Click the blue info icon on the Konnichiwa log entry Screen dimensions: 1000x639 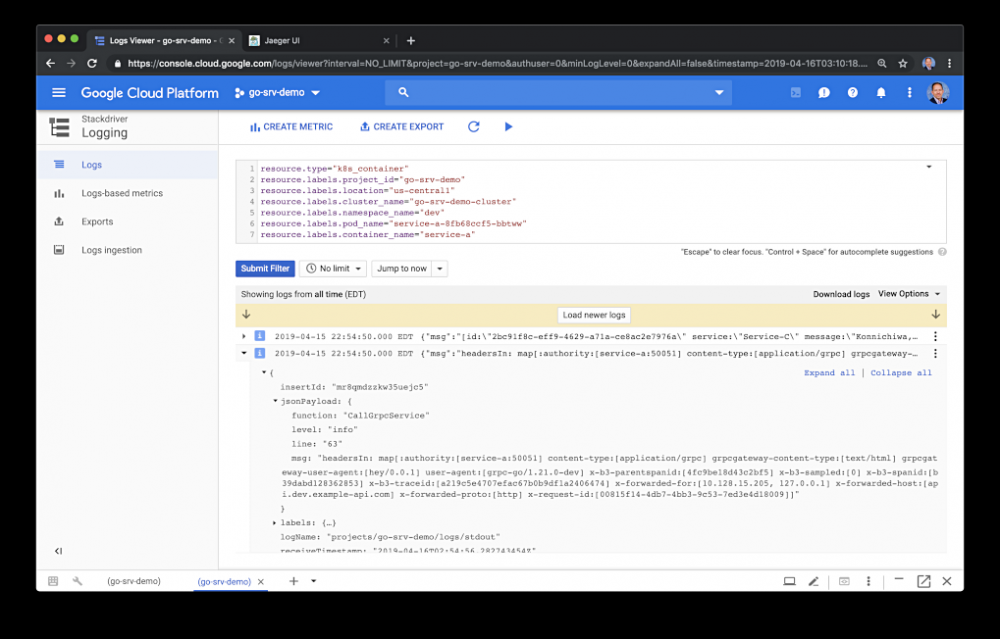tap(258, 334)
